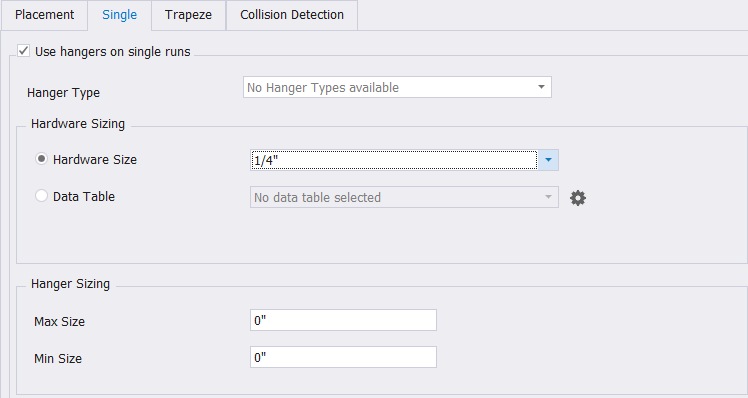
Task: Open the Hanger Type dropdown list
Action: coord(397,87)
